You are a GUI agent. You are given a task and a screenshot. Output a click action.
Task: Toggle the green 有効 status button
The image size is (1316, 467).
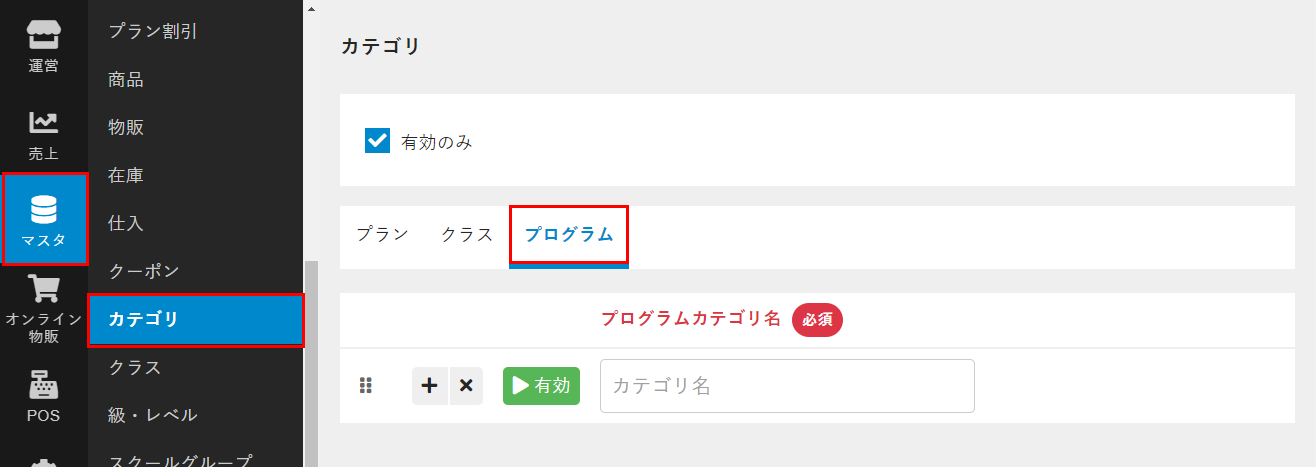click(541, 386)
